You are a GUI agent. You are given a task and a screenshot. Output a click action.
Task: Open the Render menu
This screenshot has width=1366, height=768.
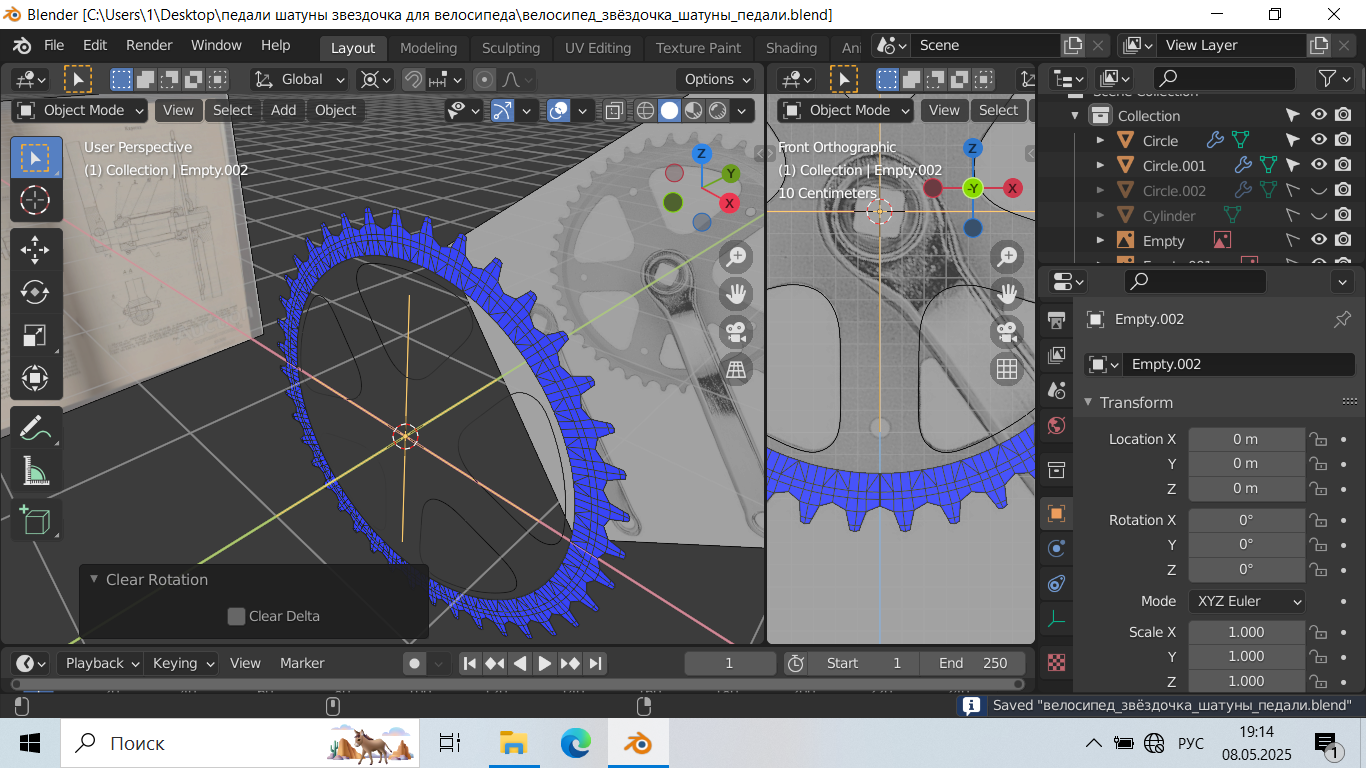[149, 45]
